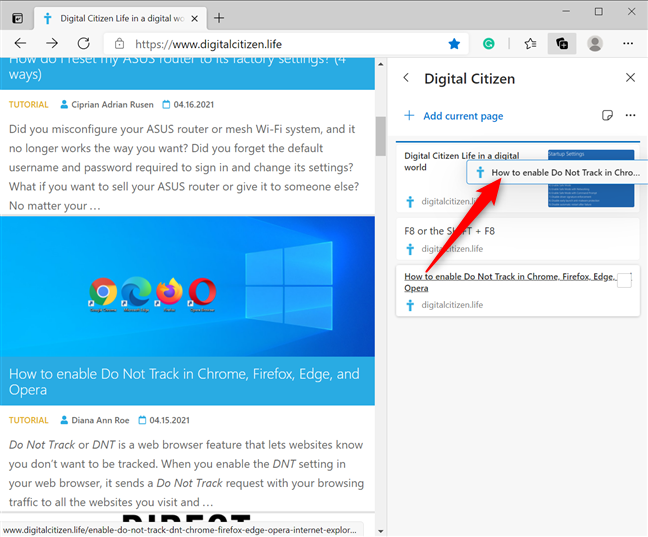Click TUTORIAL tag of ASUS router article

tap(29, 105)
